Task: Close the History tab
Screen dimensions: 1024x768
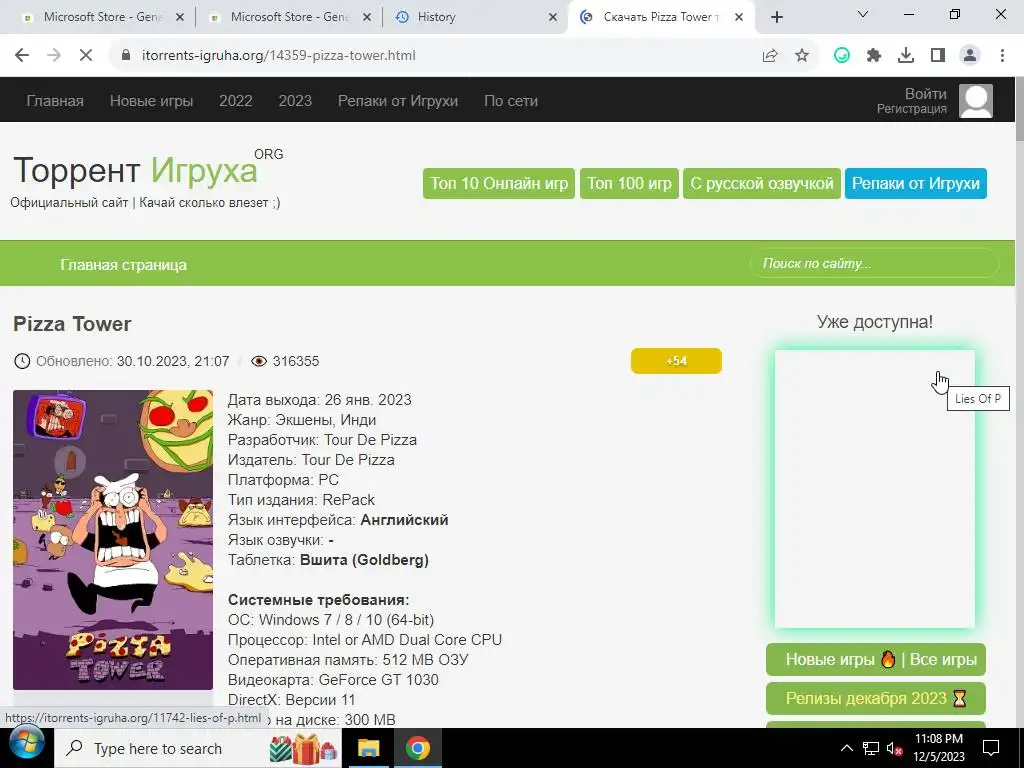Action: coord(553,17)
